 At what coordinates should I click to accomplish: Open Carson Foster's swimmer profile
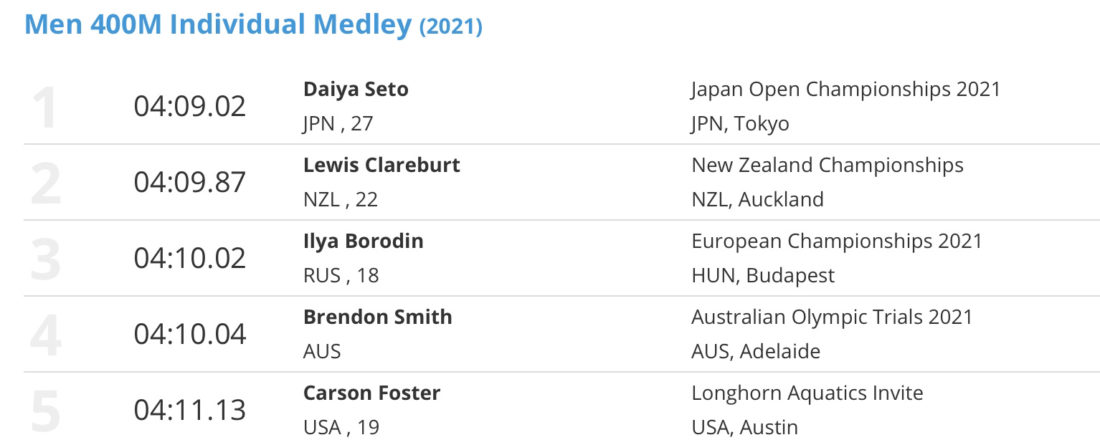point(372,393)
